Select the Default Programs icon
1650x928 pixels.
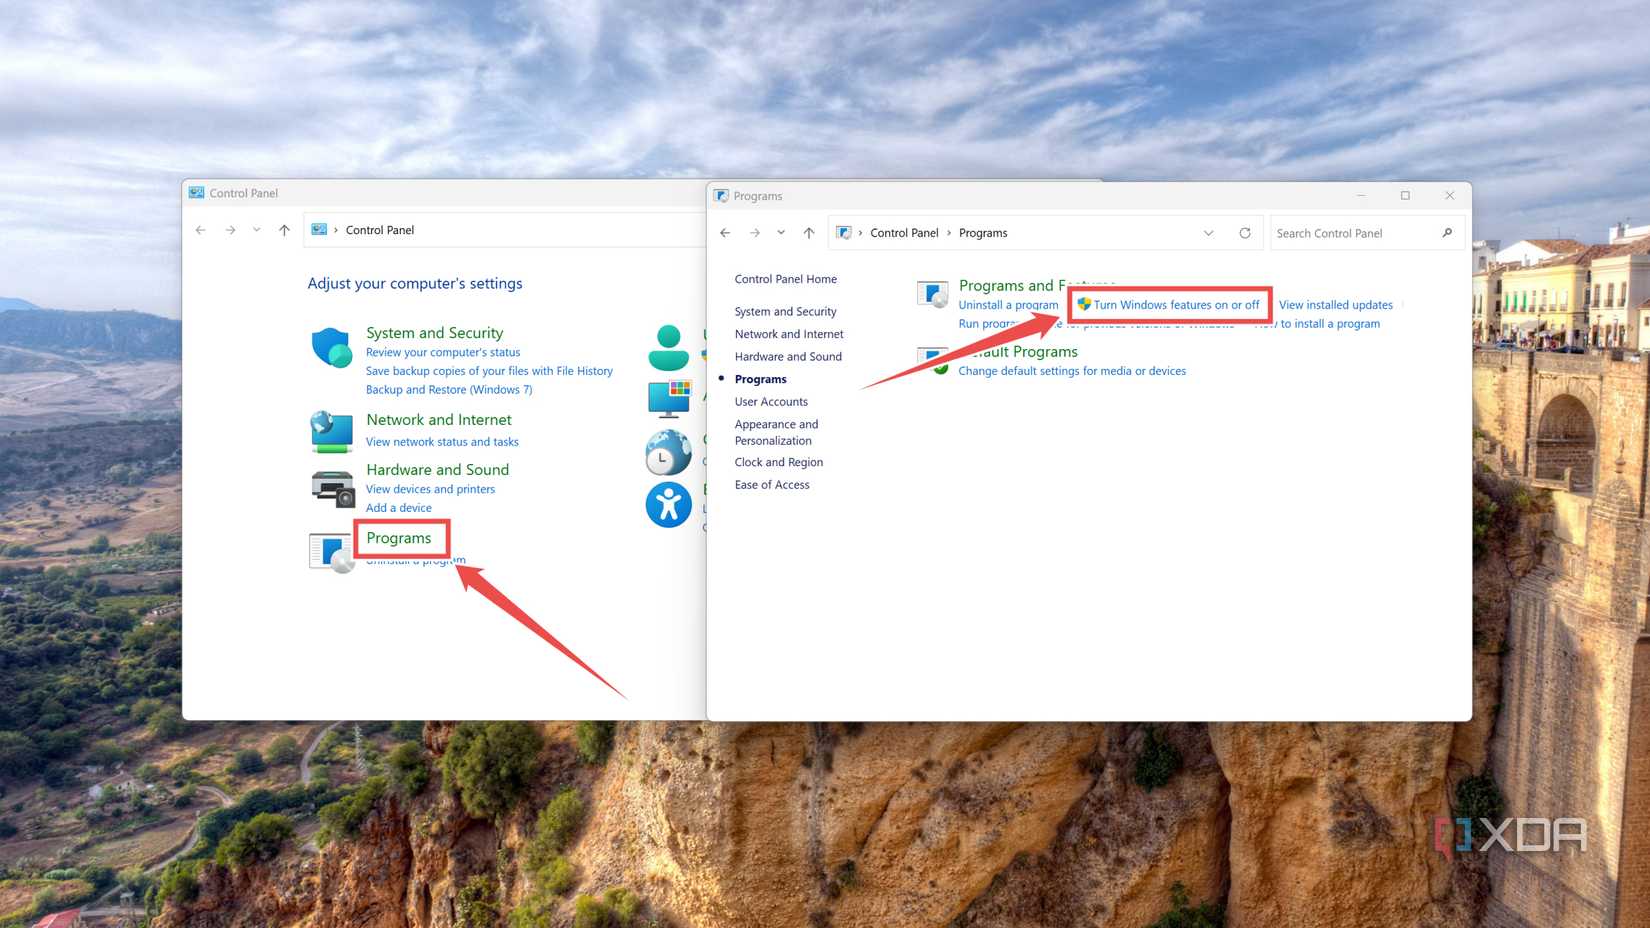[x=932, y=360]
